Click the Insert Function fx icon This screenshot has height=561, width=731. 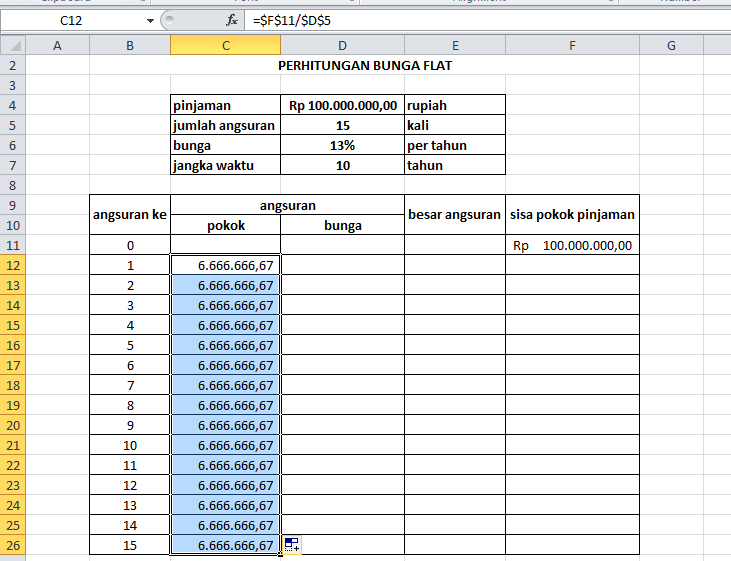pyautogui.click(x=232, y=20)
